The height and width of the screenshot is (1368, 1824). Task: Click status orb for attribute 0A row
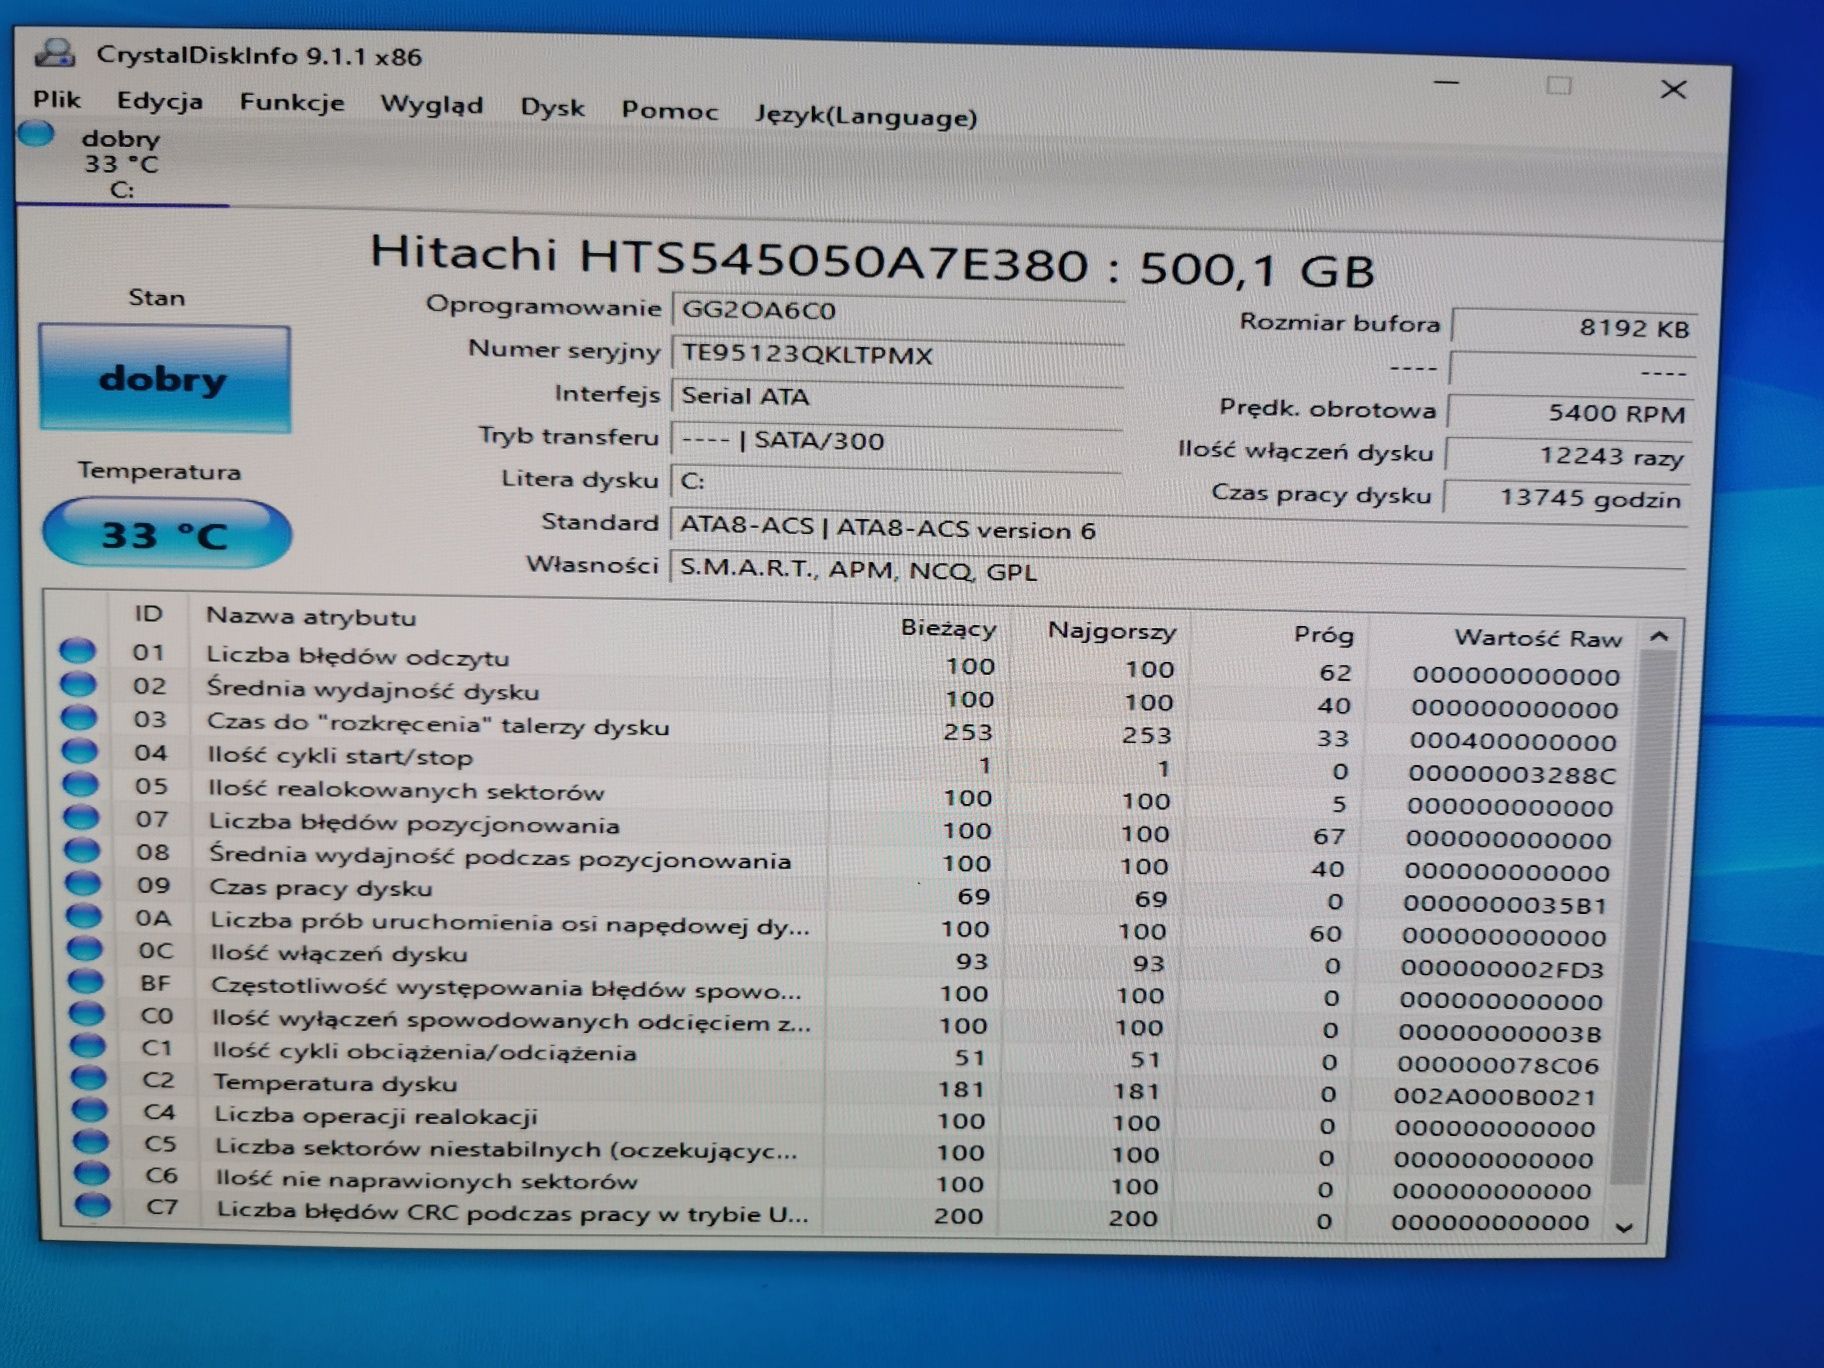(84, 916)
